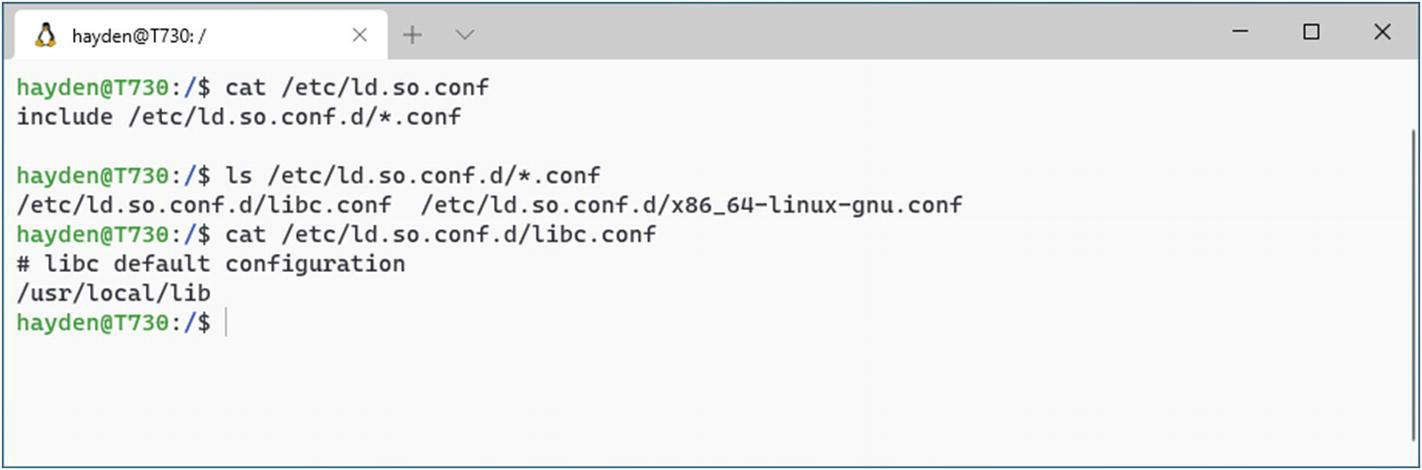Viewport: 1422px width, 470px height.
Task: Maximize the terminal window
Action: (x=1311, y=32)
